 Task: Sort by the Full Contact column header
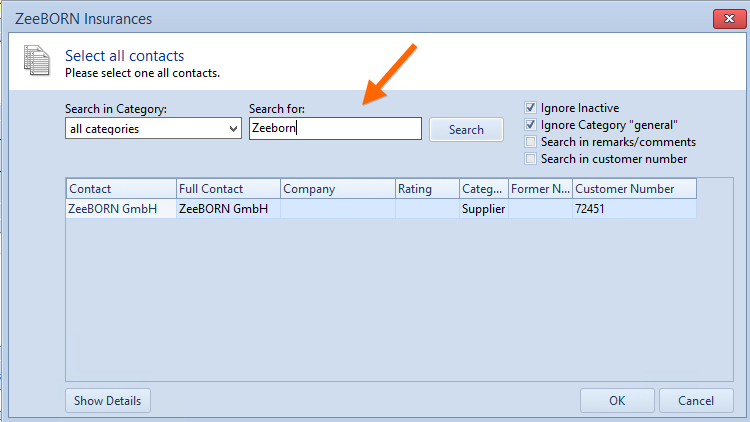tap(228, 189)
